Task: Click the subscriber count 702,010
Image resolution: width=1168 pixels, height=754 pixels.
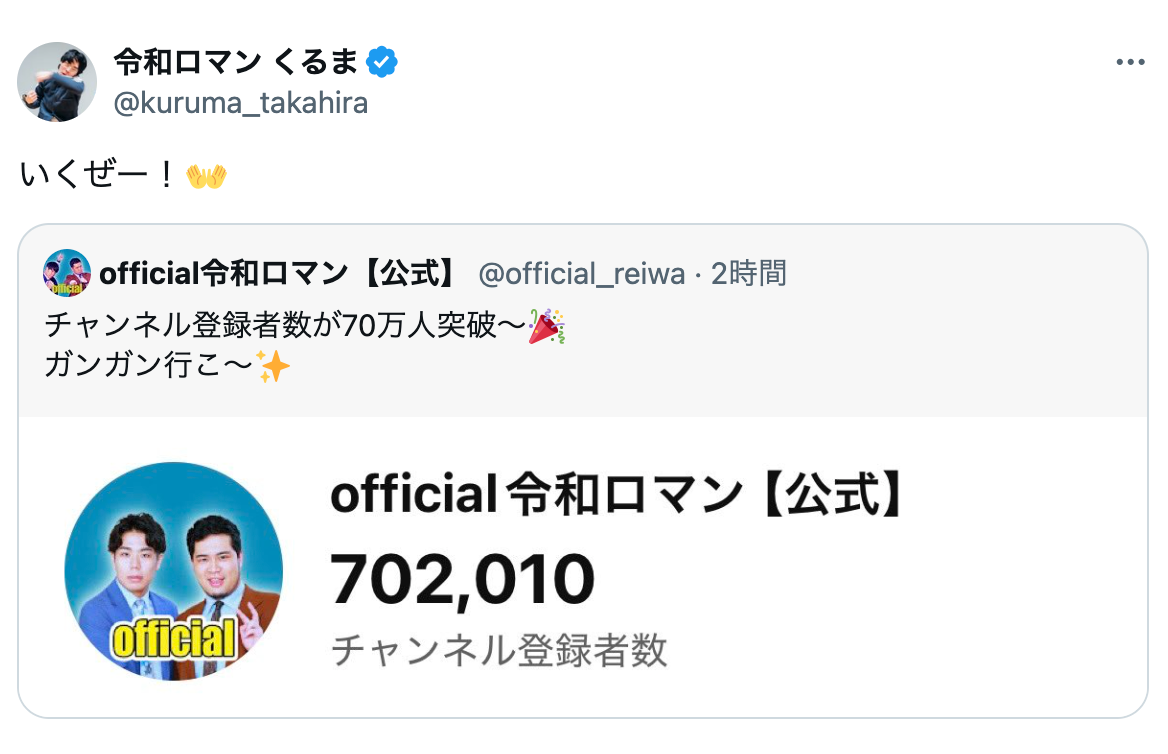Action: click(464, 576)
